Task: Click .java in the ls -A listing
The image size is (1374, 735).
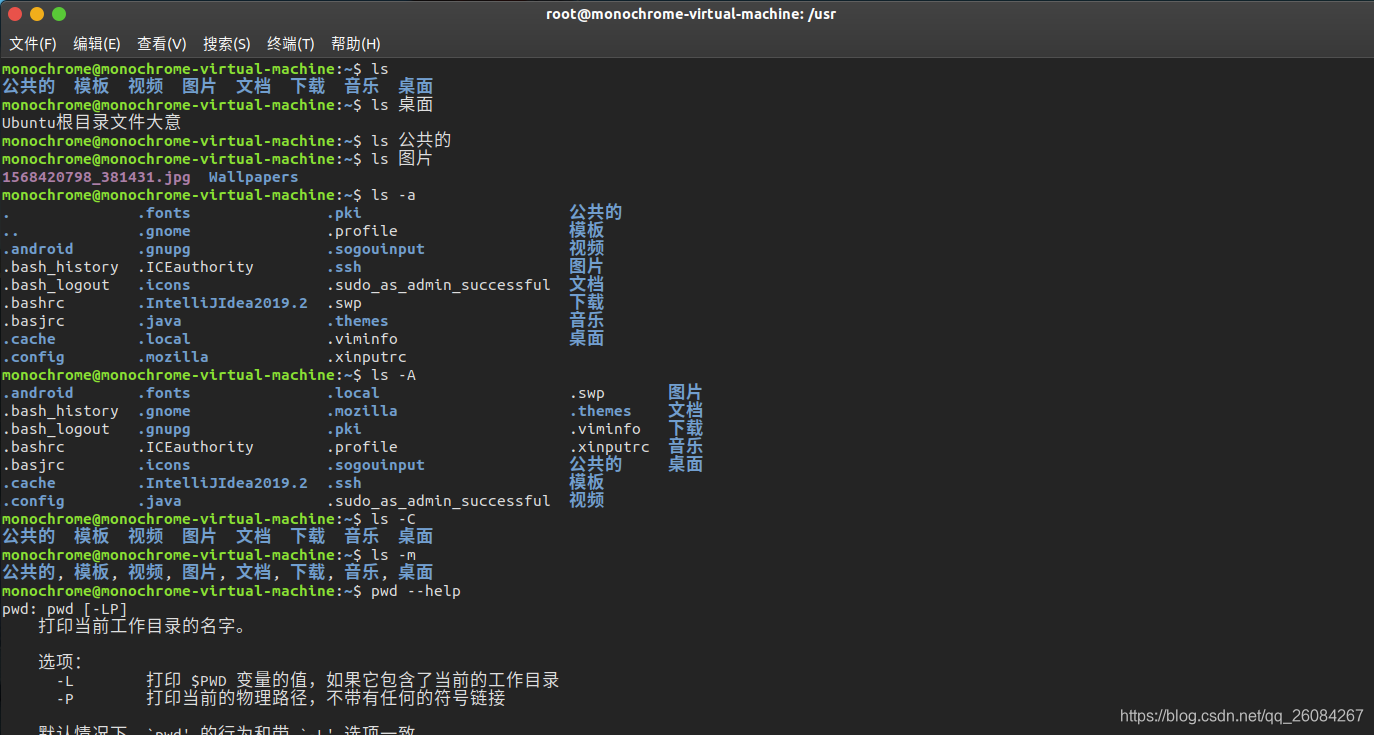Action: (x=159, y=501)
